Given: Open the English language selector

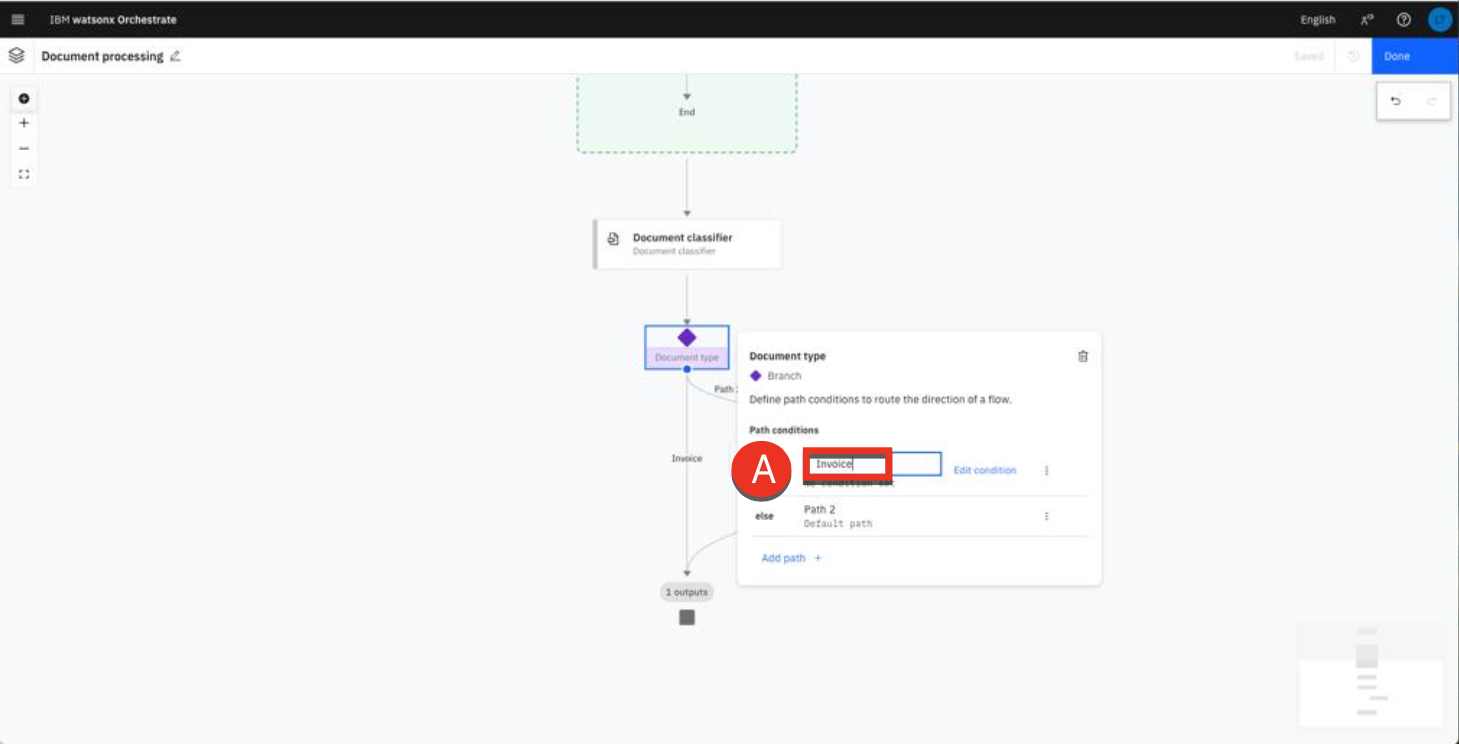Looking at the screenshot, I should tap(1317, 20).
